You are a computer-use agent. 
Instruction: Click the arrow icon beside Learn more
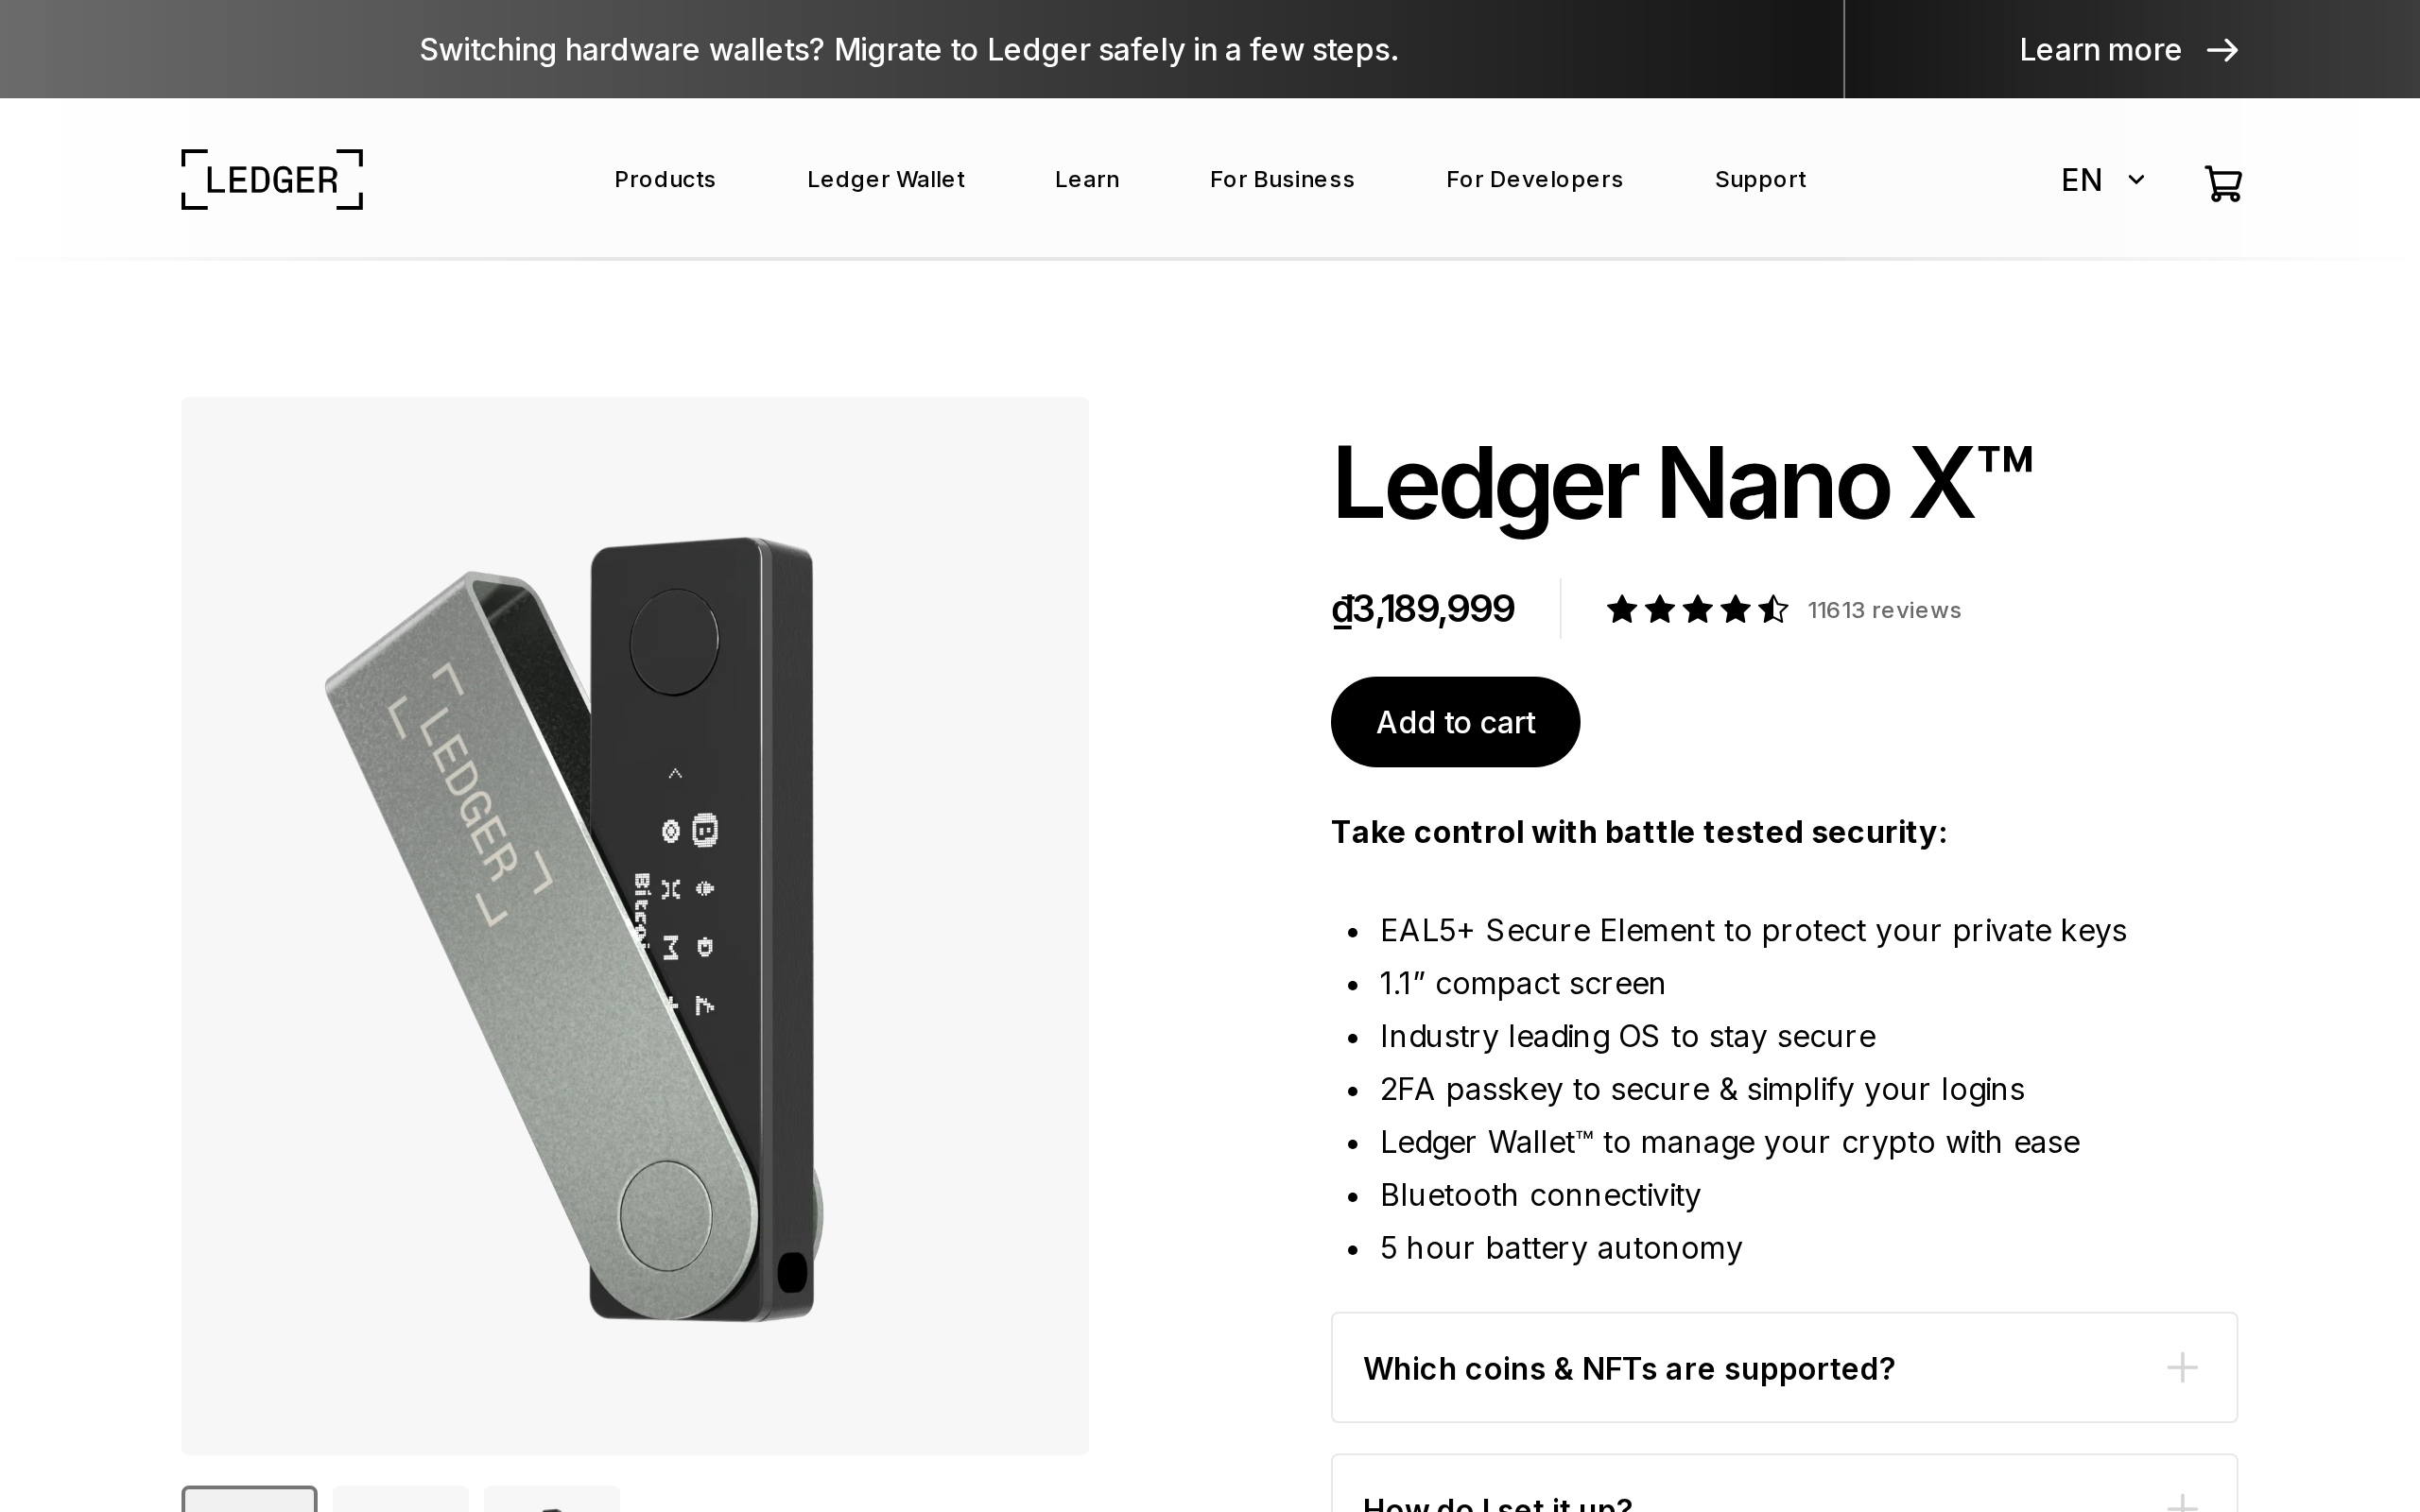coord(2222,50)
